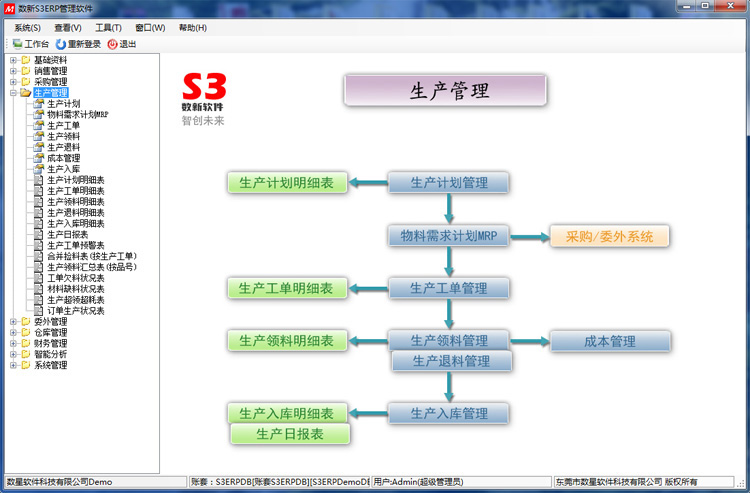750x493 pixels.
Task: Click the 生产领料 tree item icon
Action: pyautogui.click(x=39, y=136)
